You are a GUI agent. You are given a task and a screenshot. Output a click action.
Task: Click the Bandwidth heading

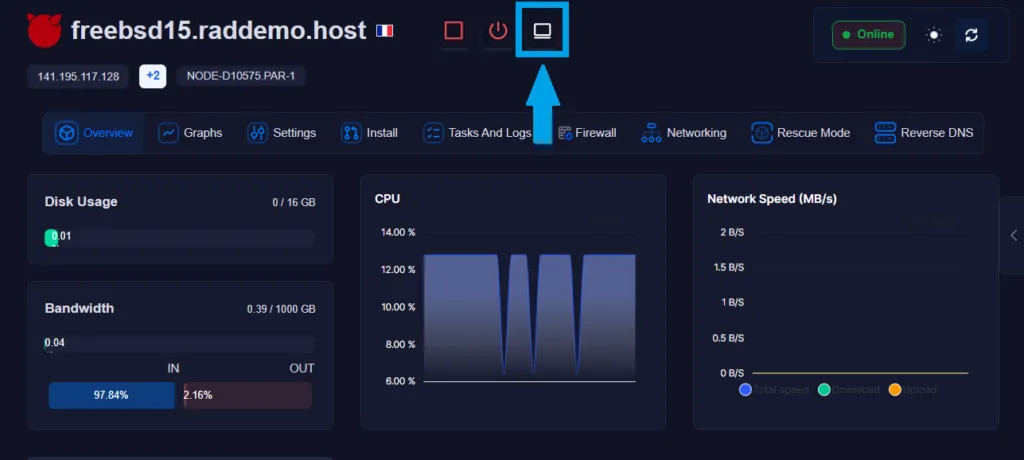(x=79, y=308)
